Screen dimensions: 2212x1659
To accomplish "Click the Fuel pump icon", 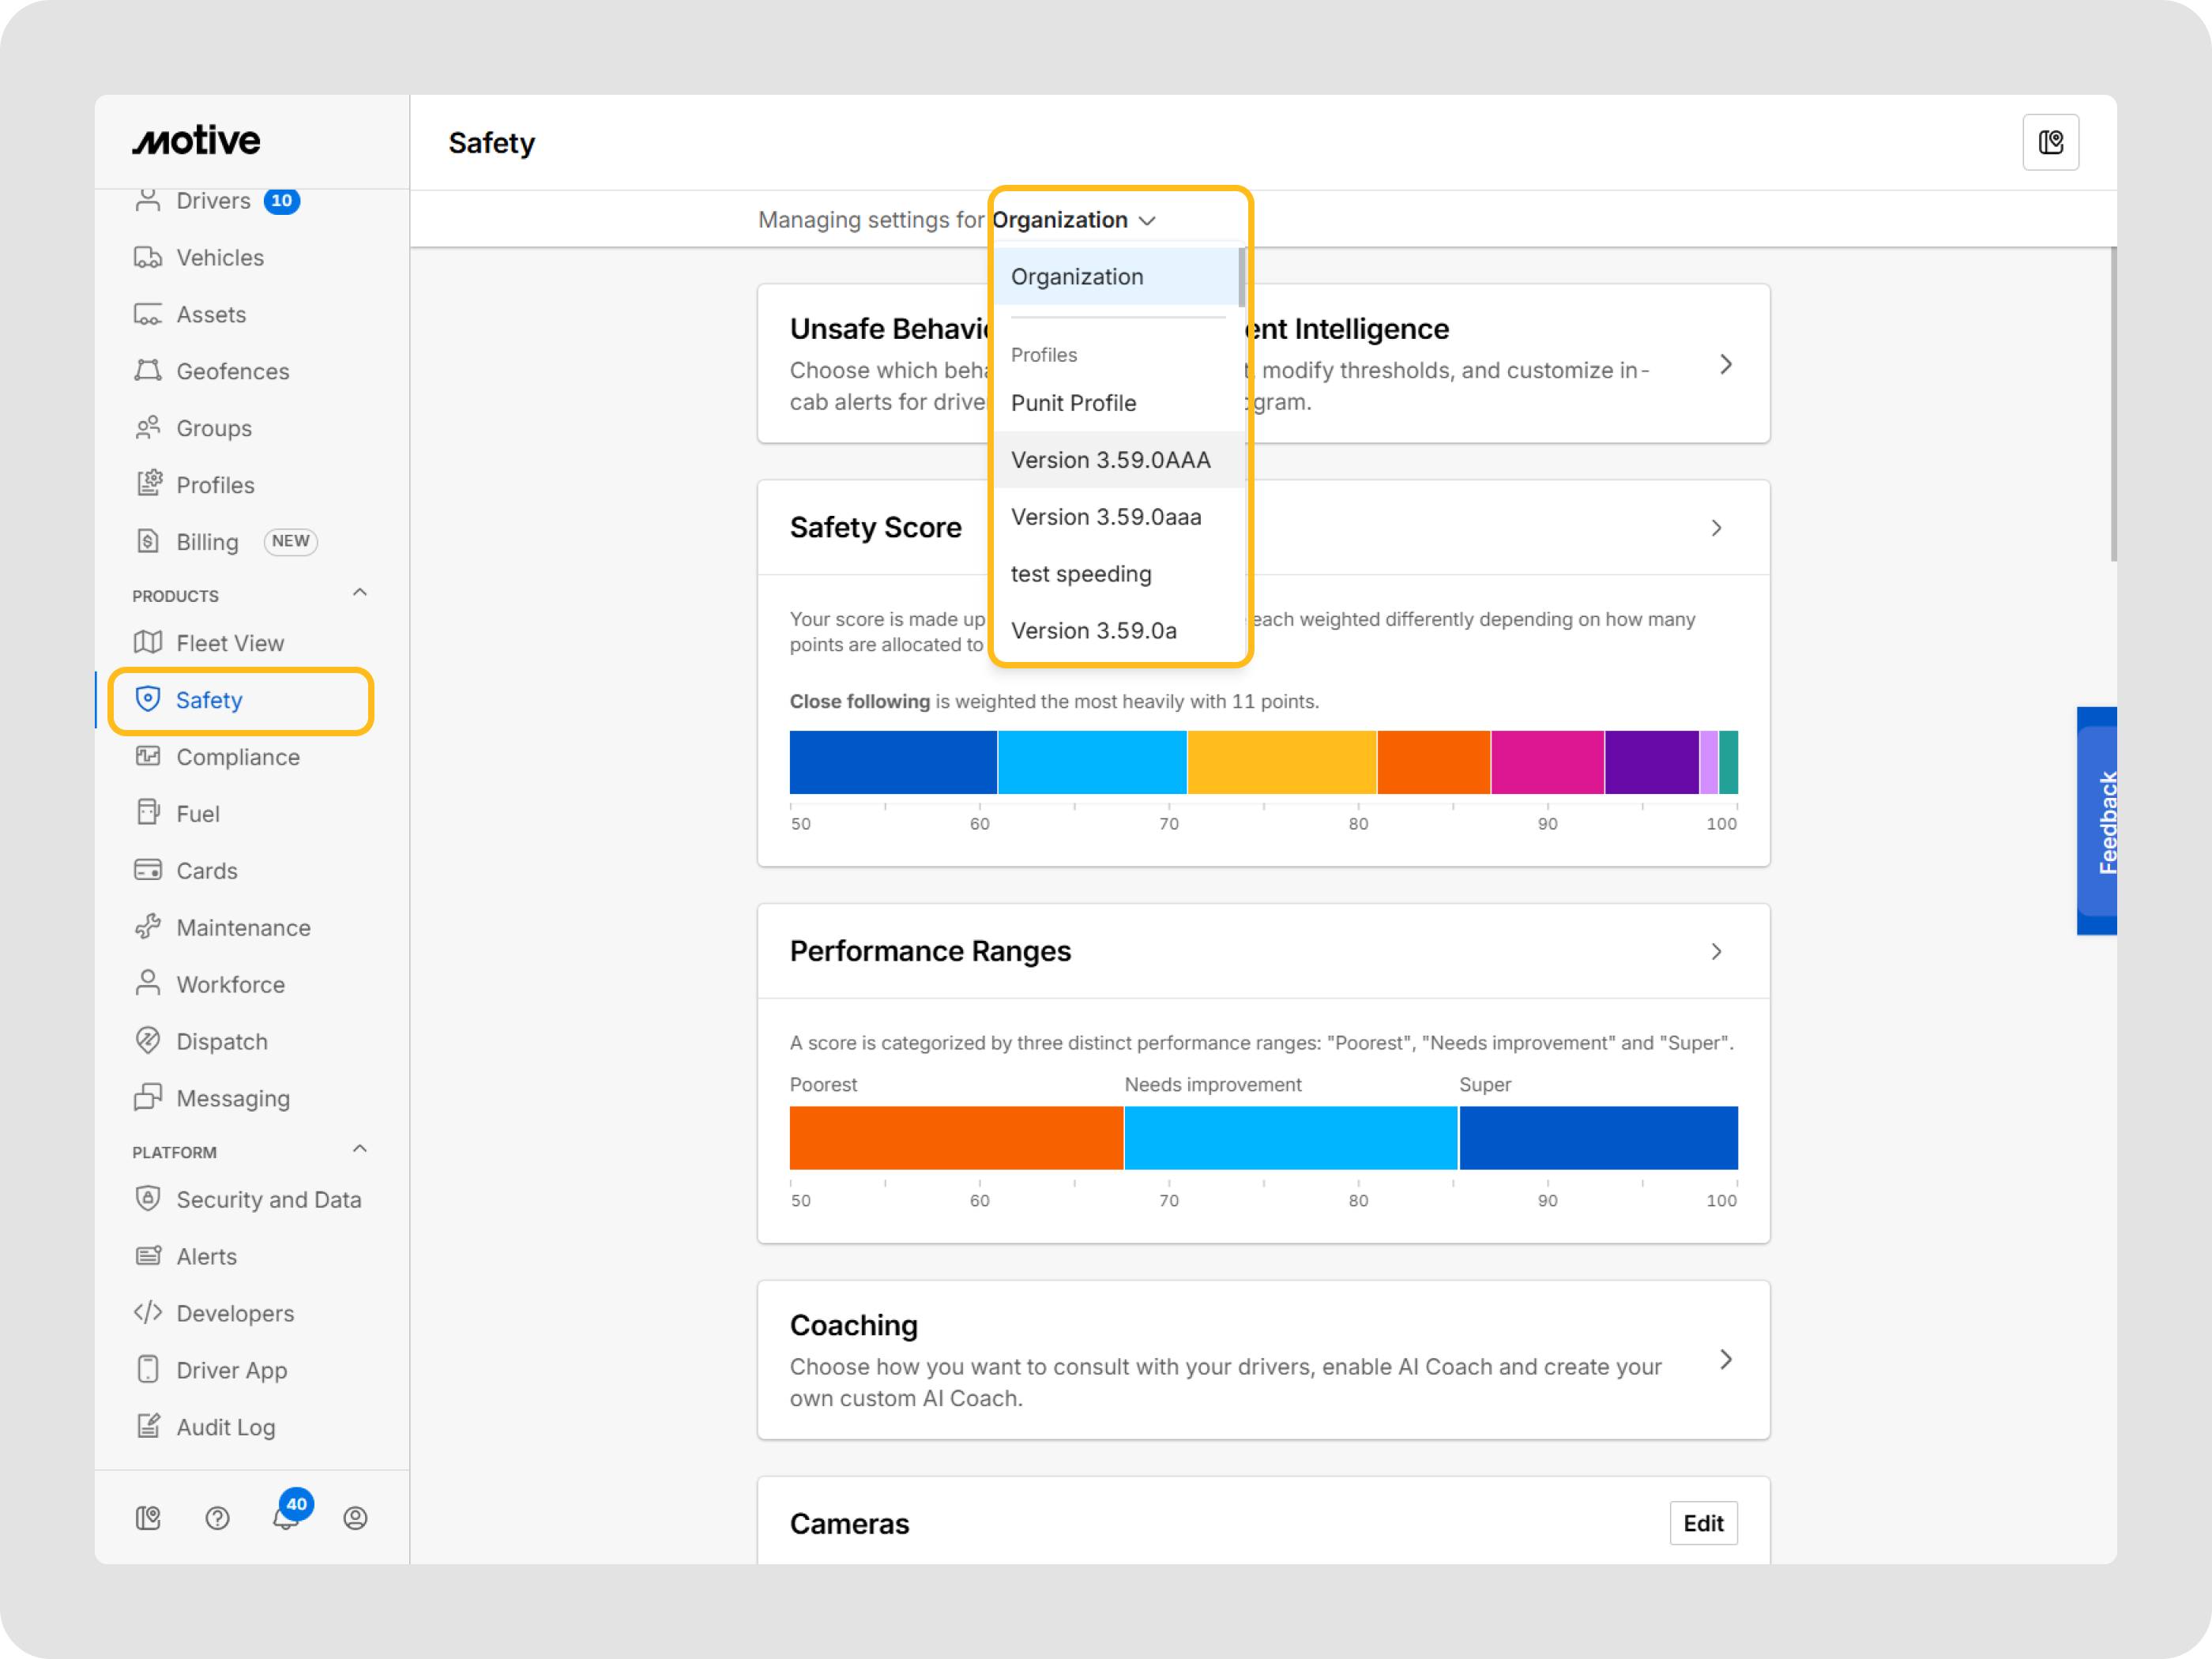I will [x=148, y=813].
